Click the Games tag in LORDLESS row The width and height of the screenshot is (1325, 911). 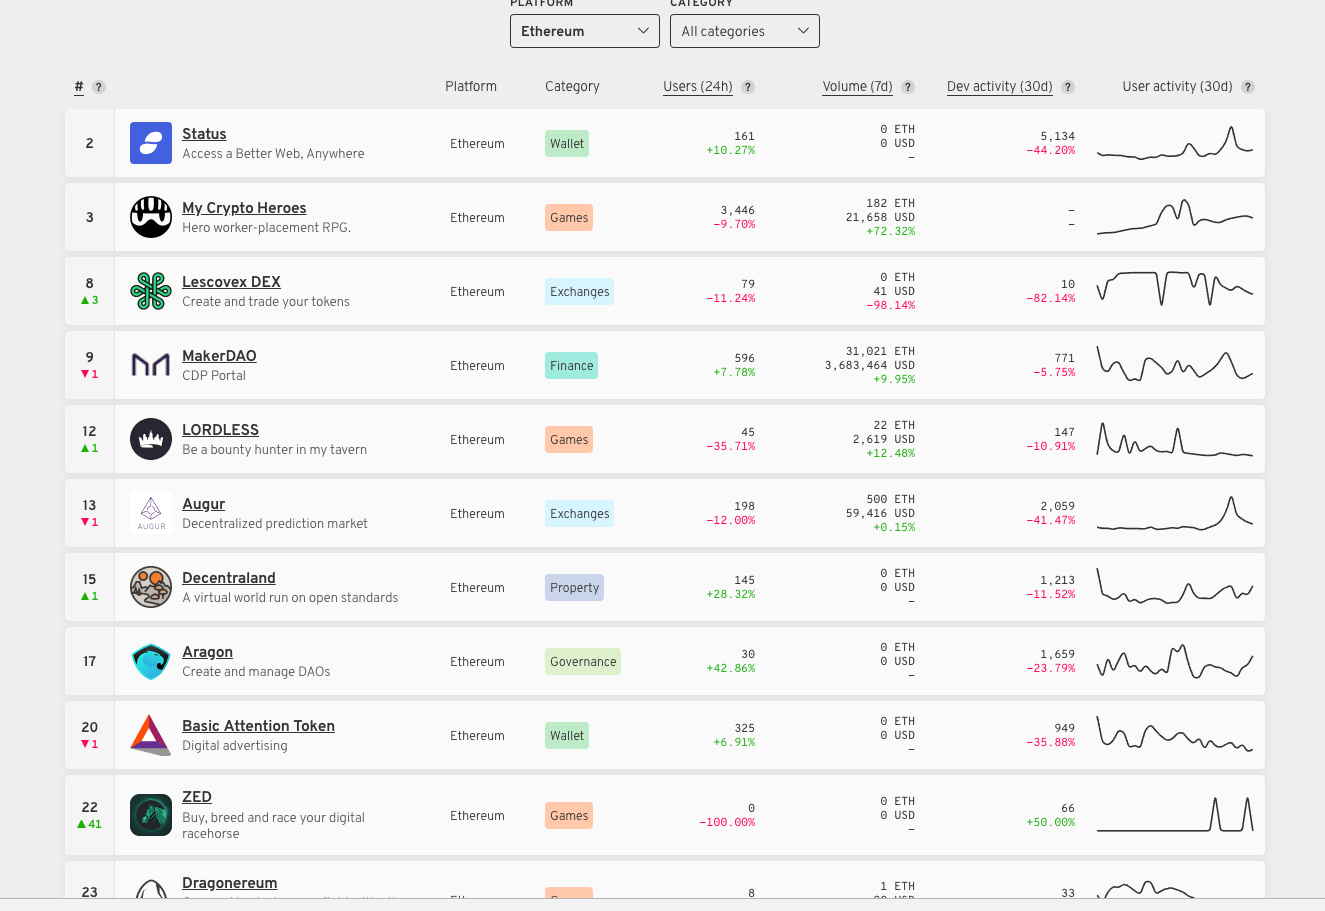(x=569, y=440)
